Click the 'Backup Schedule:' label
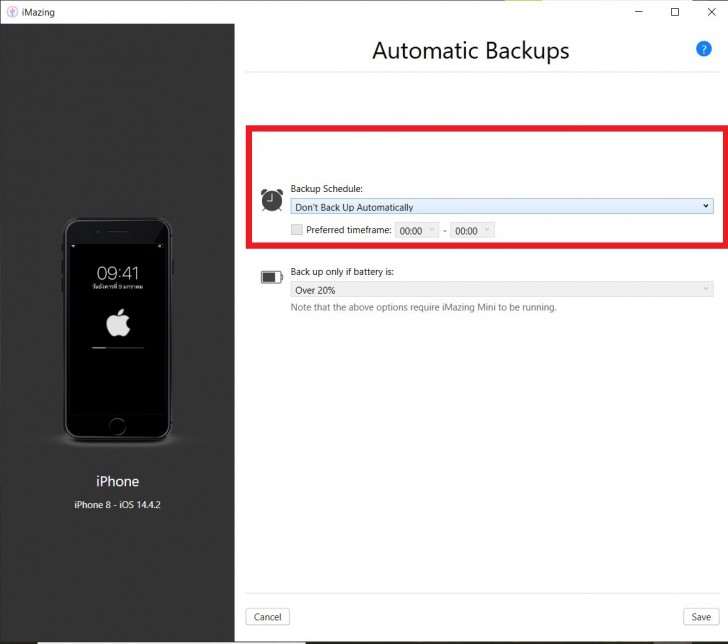728x644 pixels. [326, 189]
